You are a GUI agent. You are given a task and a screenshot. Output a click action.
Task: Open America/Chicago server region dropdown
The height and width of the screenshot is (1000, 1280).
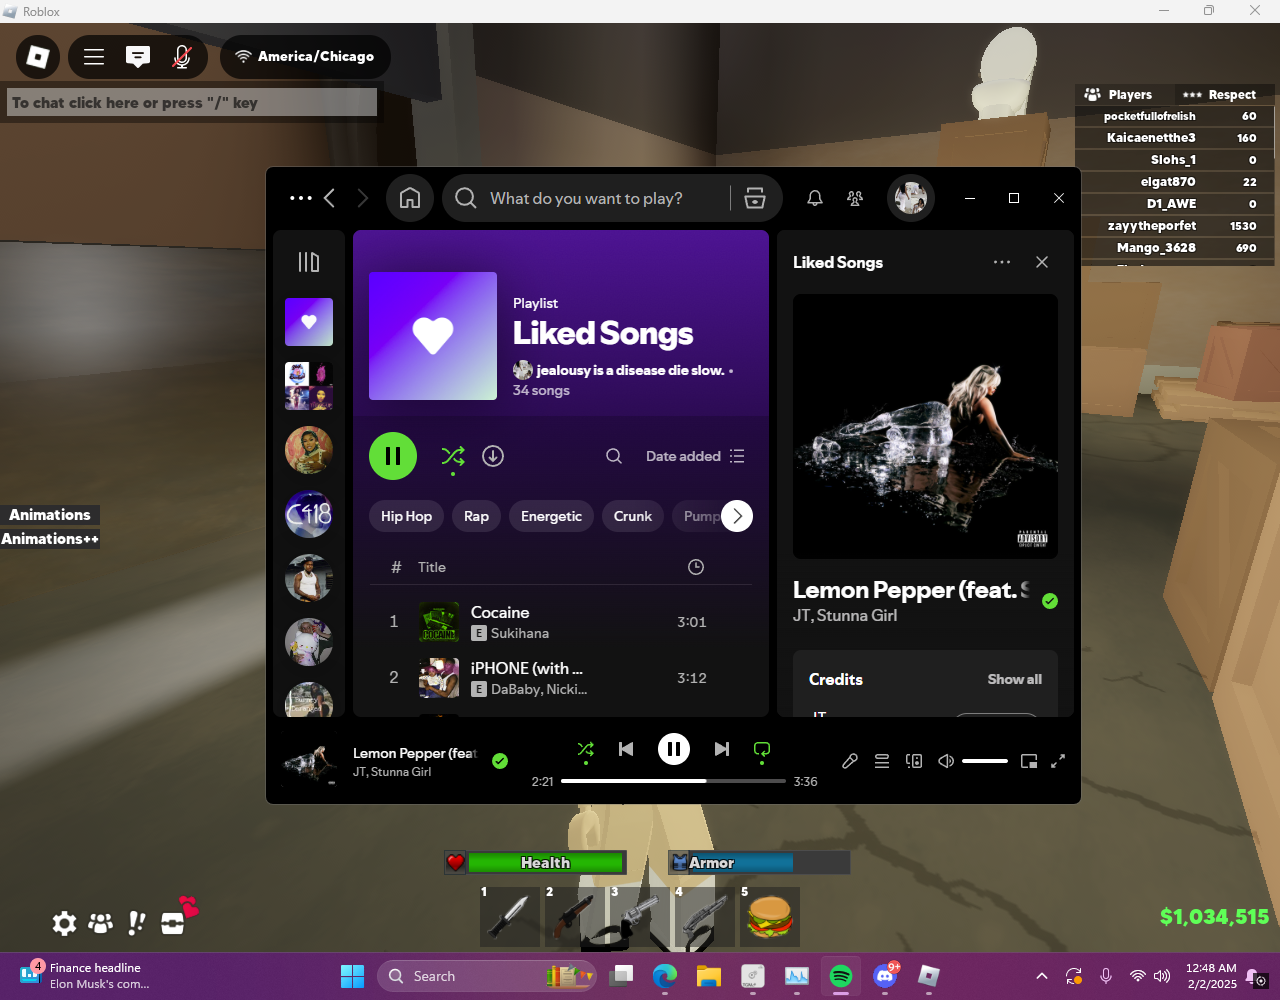point(305,57)
